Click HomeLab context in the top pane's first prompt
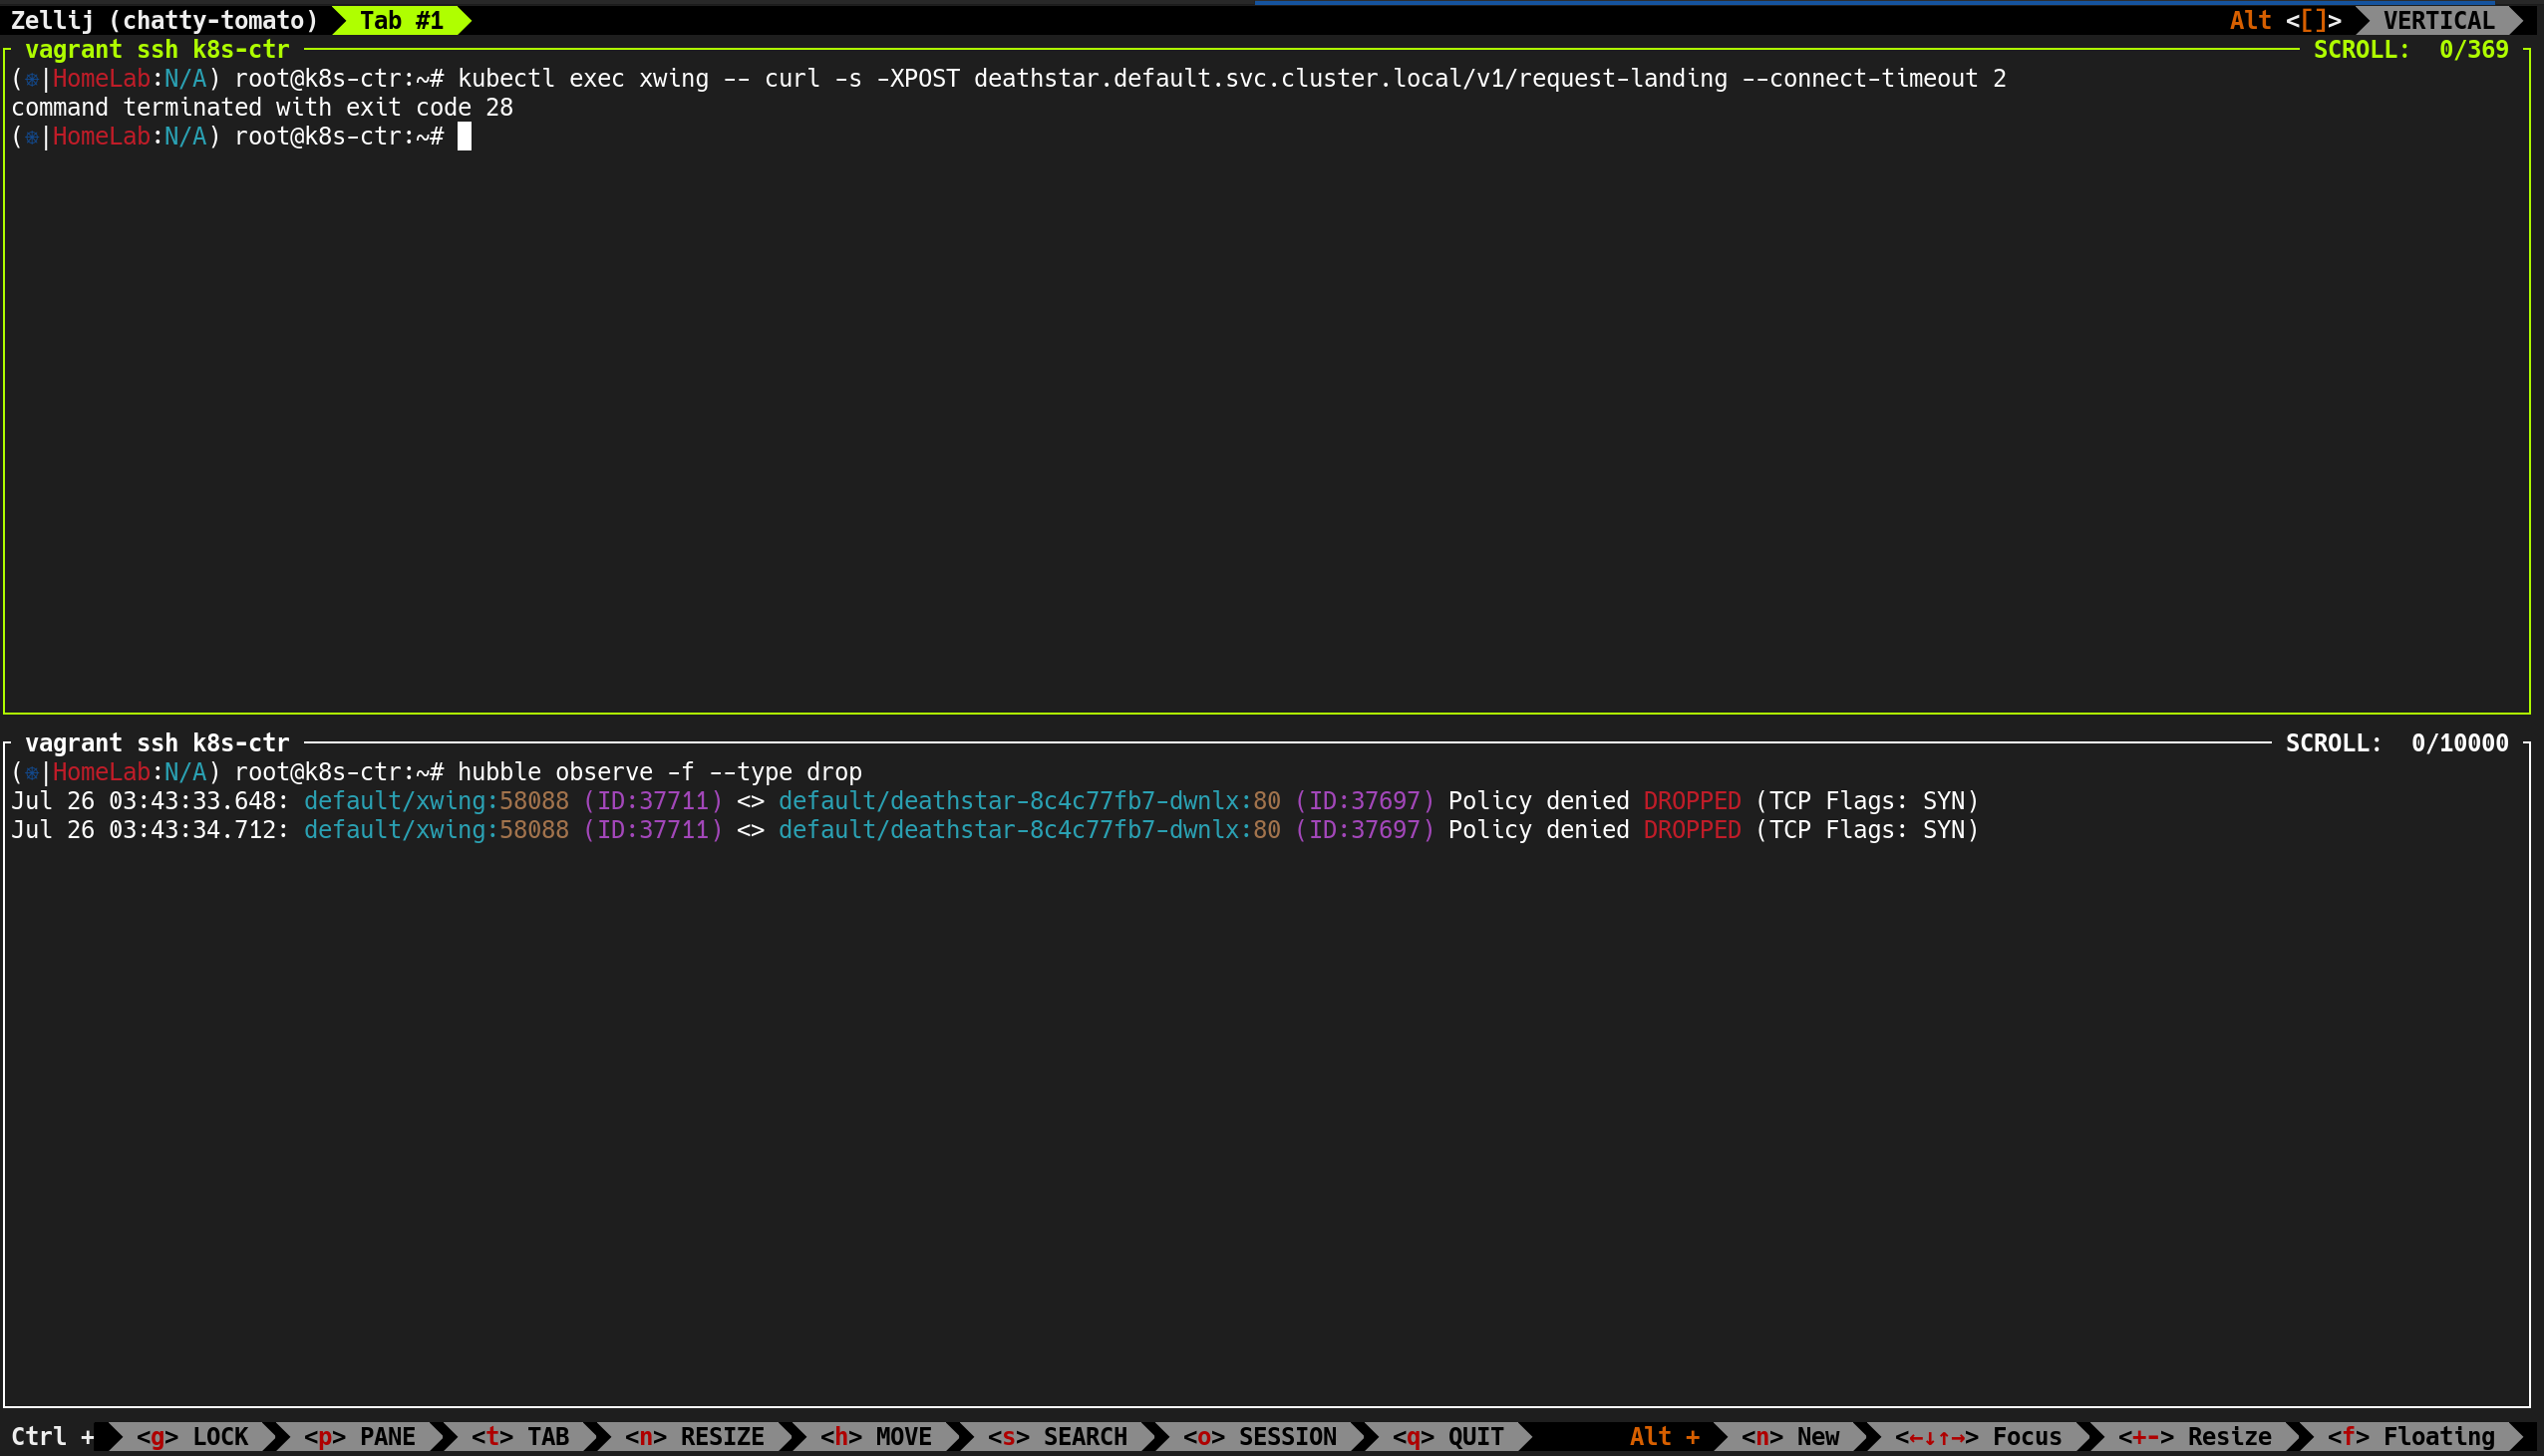This screenshot has width=2544, height=1456. [x=101, y=78]
